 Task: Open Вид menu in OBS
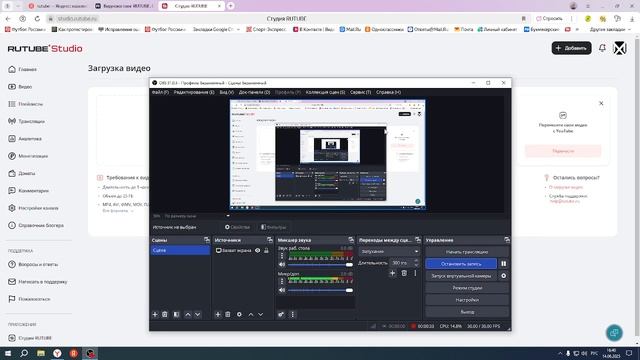[227, 92]
